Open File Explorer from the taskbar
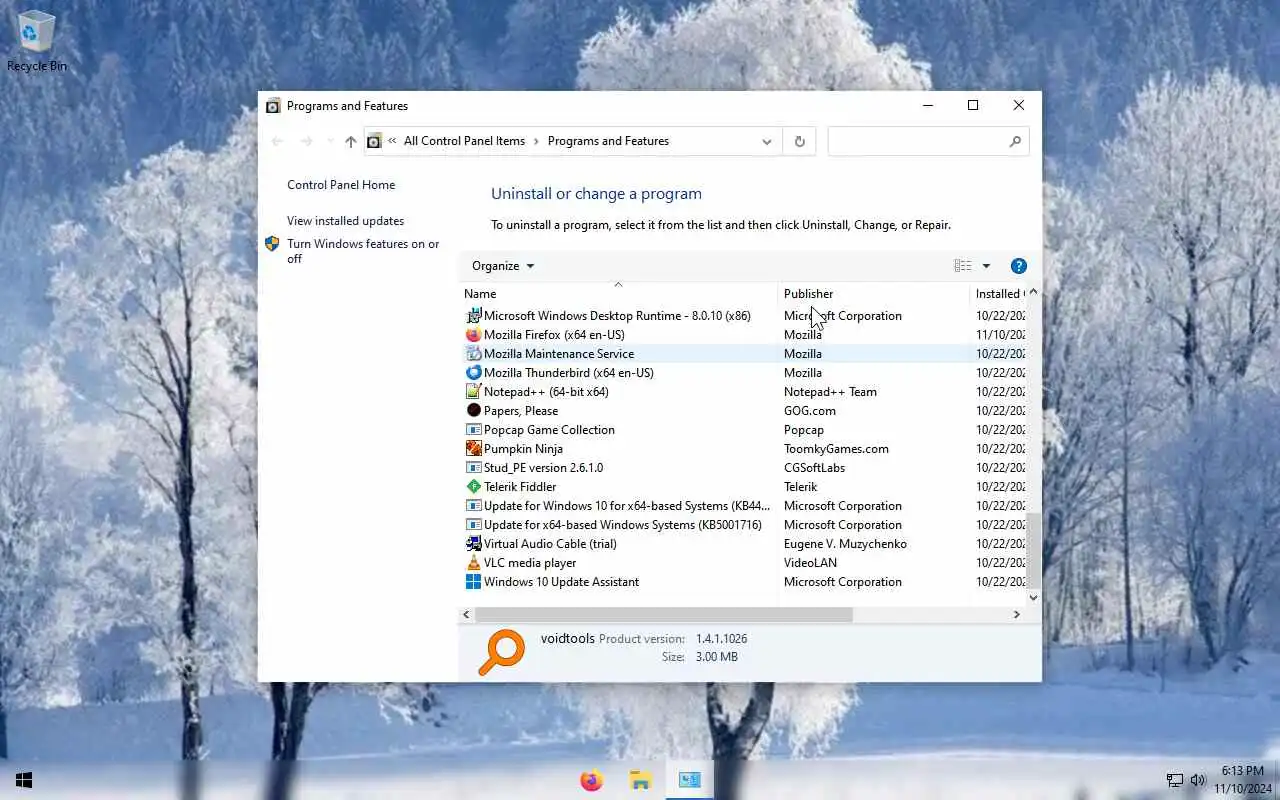Viewport: 1280px width, 800px height. pyautogui.click(x=641, y=780)
